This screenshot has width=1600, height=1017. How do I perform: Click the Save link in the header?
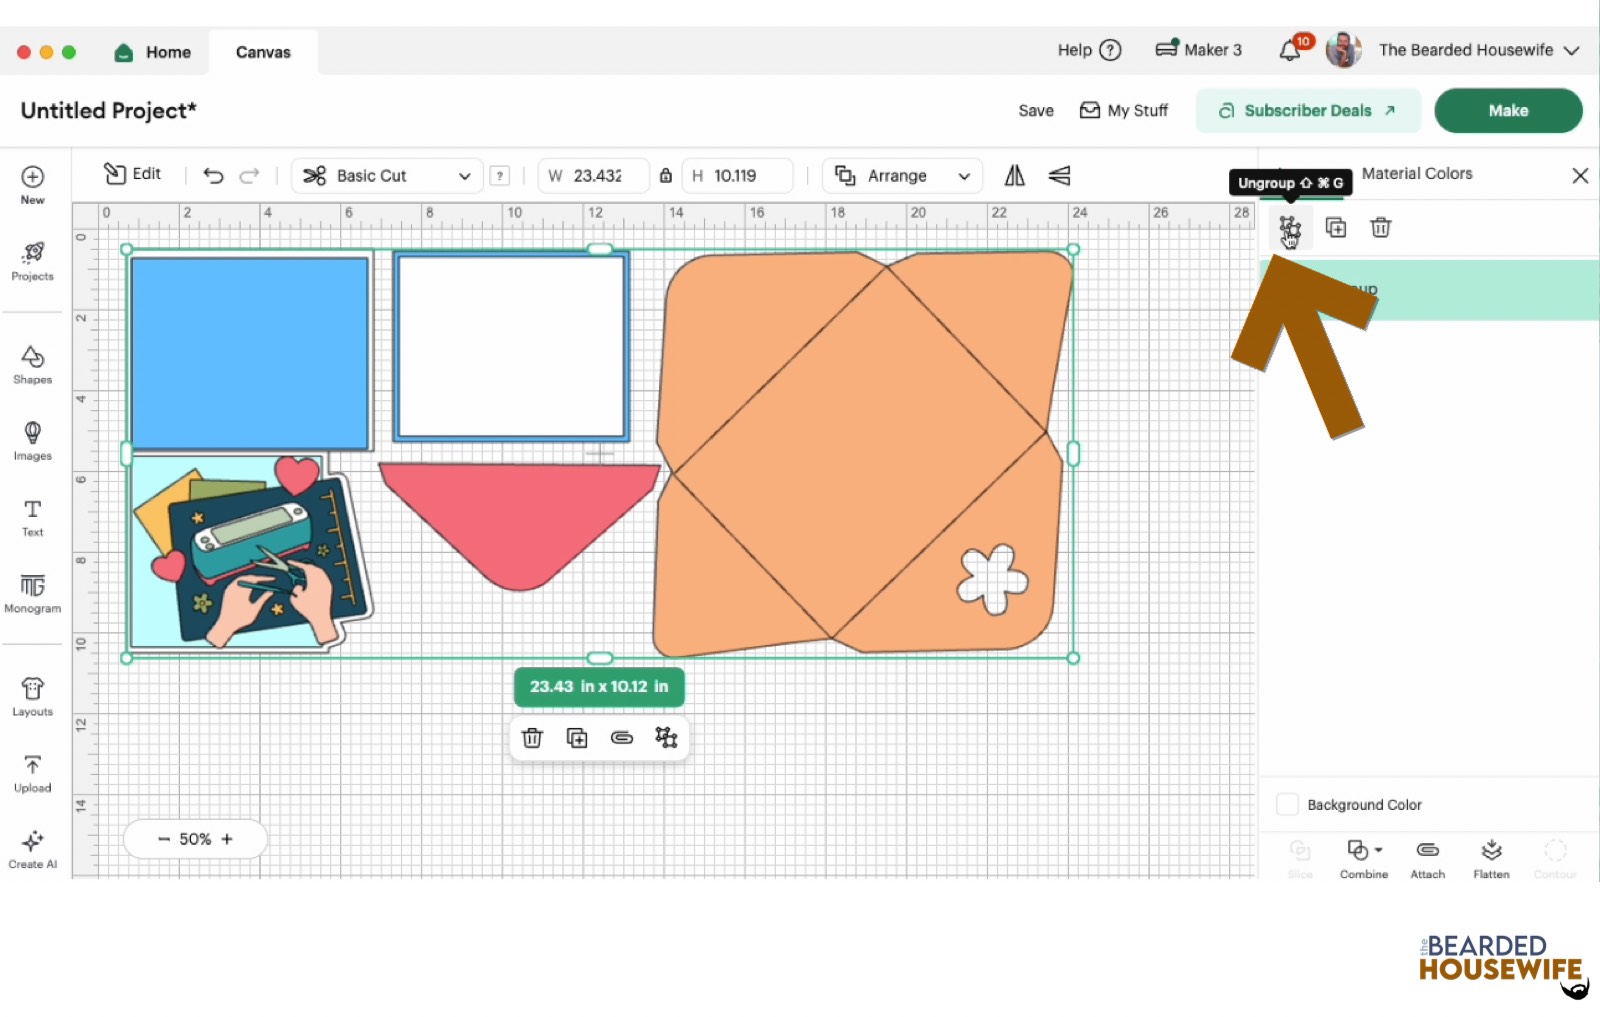[1035, 110]
